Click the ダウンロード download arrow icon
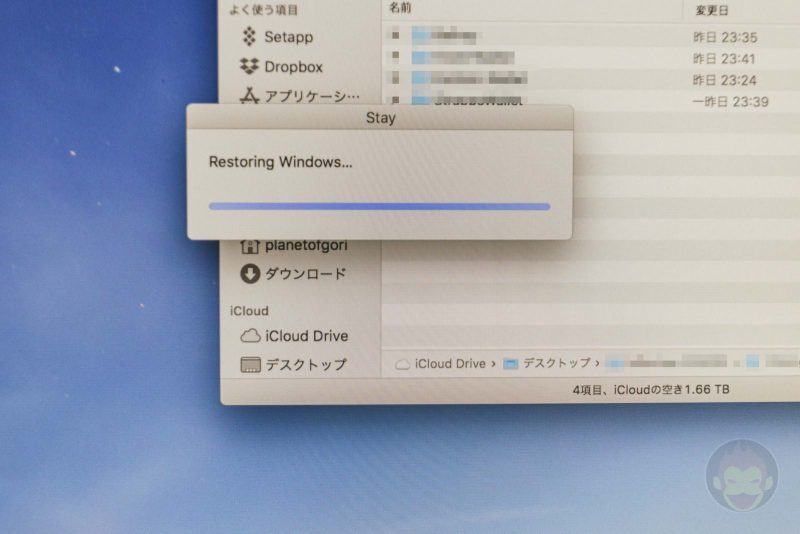The width and height of the screenshot is (800, 534). tap(250, 273)
